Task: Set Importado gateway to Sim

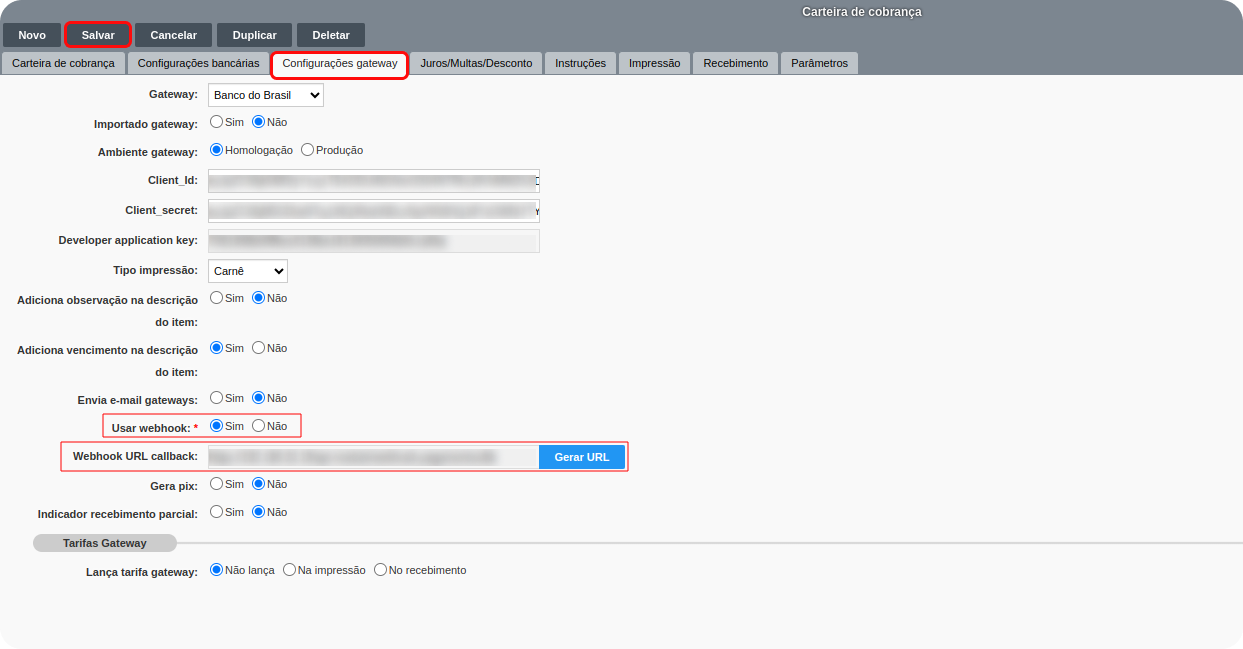Action: click(216, 122)
